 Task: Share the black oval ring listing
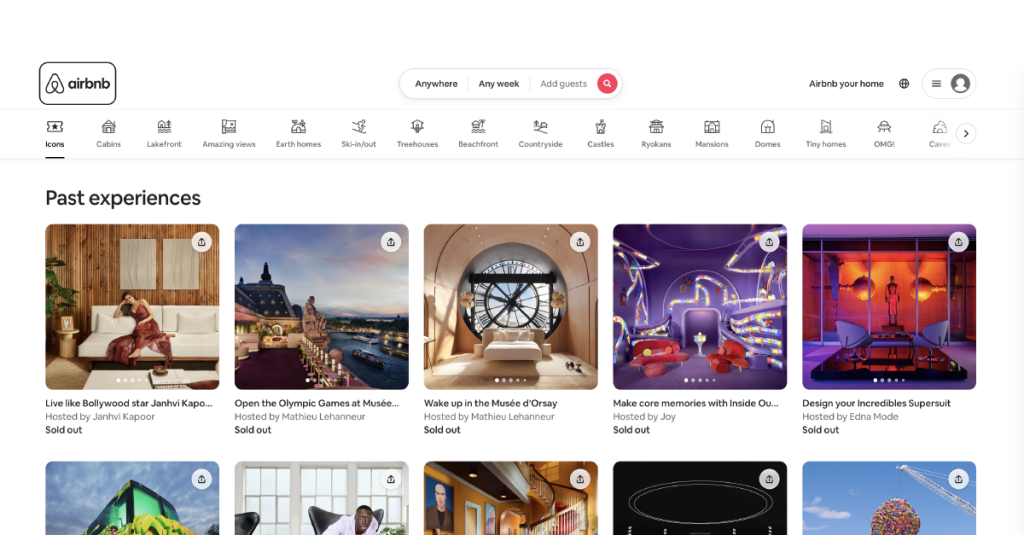point(769,479)
